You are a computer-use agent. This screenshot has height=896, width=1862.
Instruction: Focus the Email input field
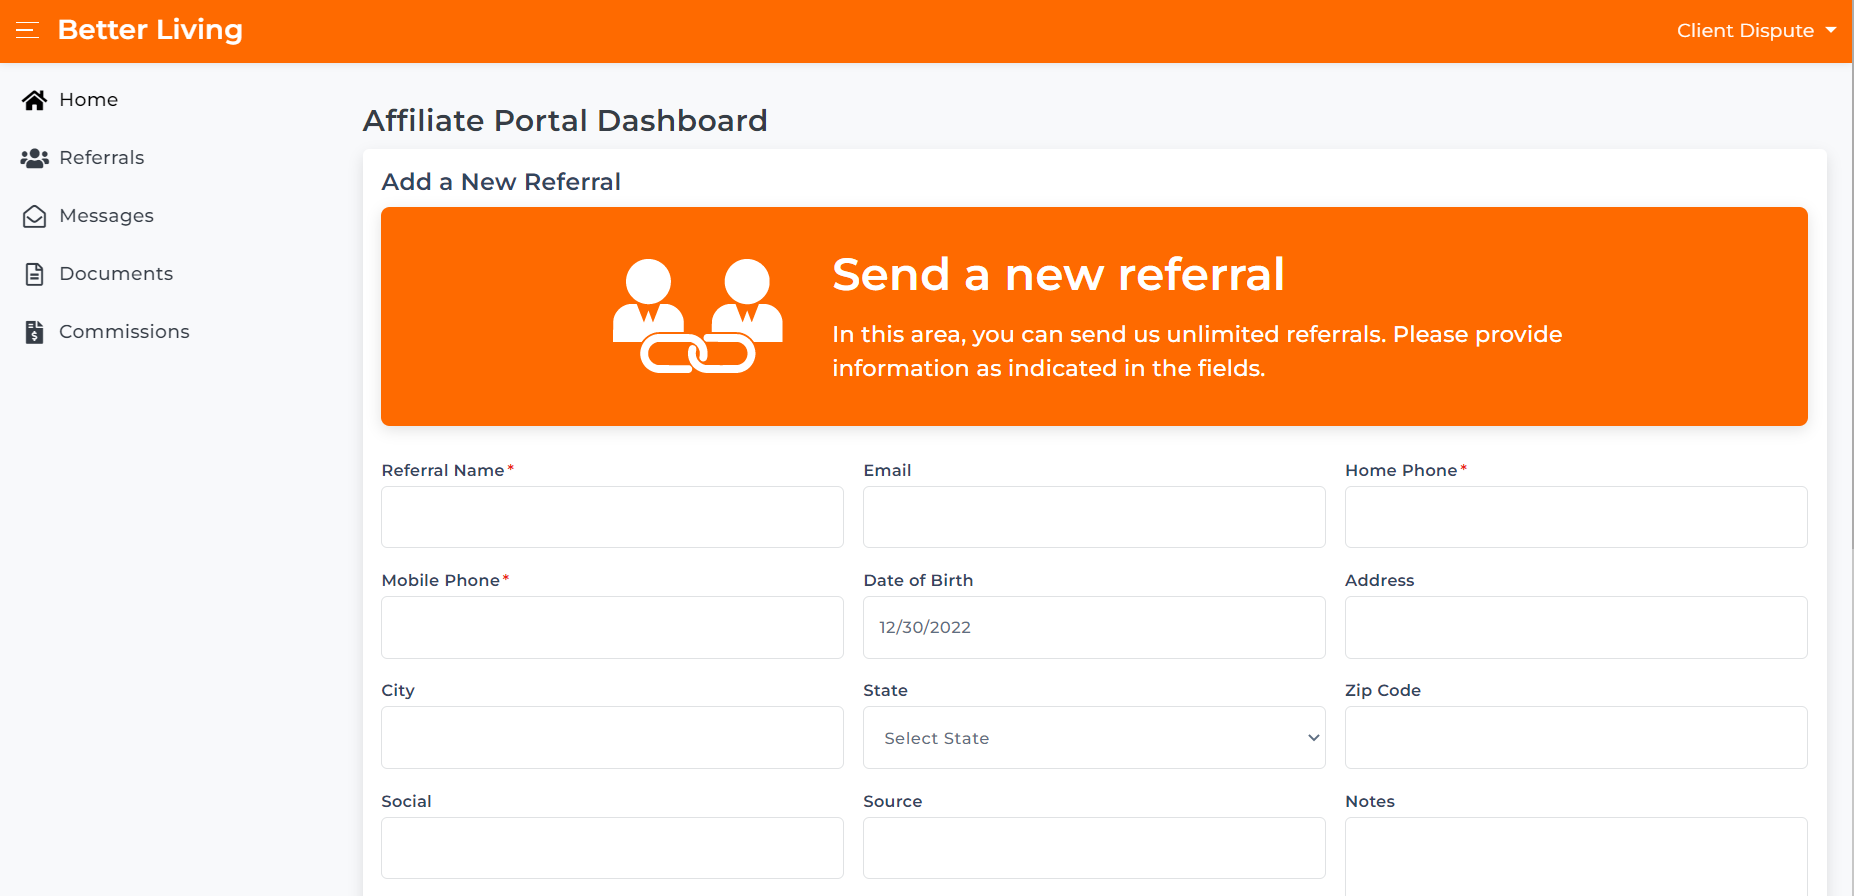1094,517
